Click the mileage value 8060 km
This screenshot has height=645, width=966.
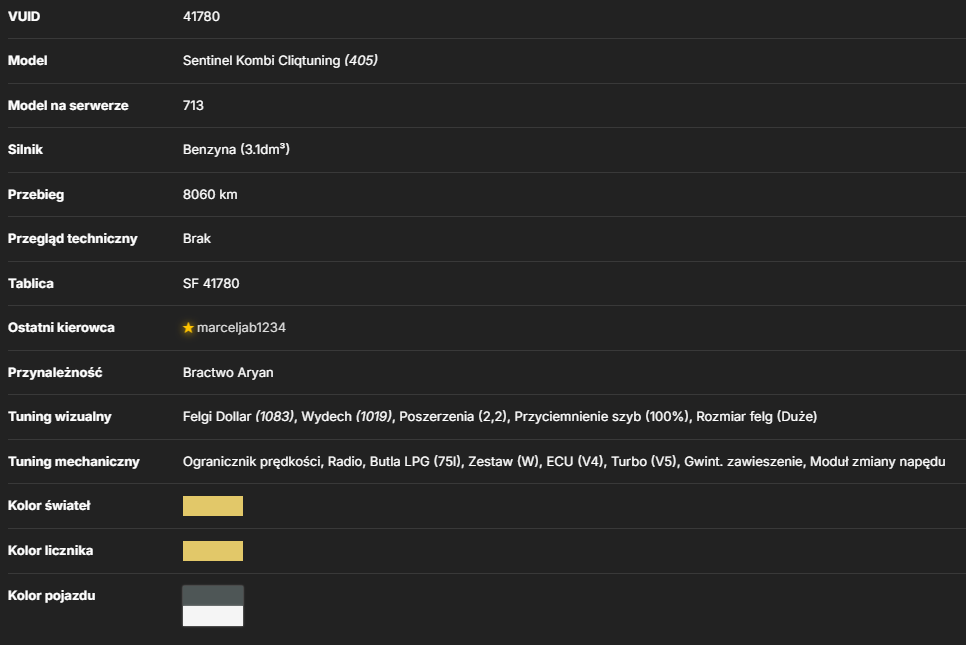coord(210,195)
